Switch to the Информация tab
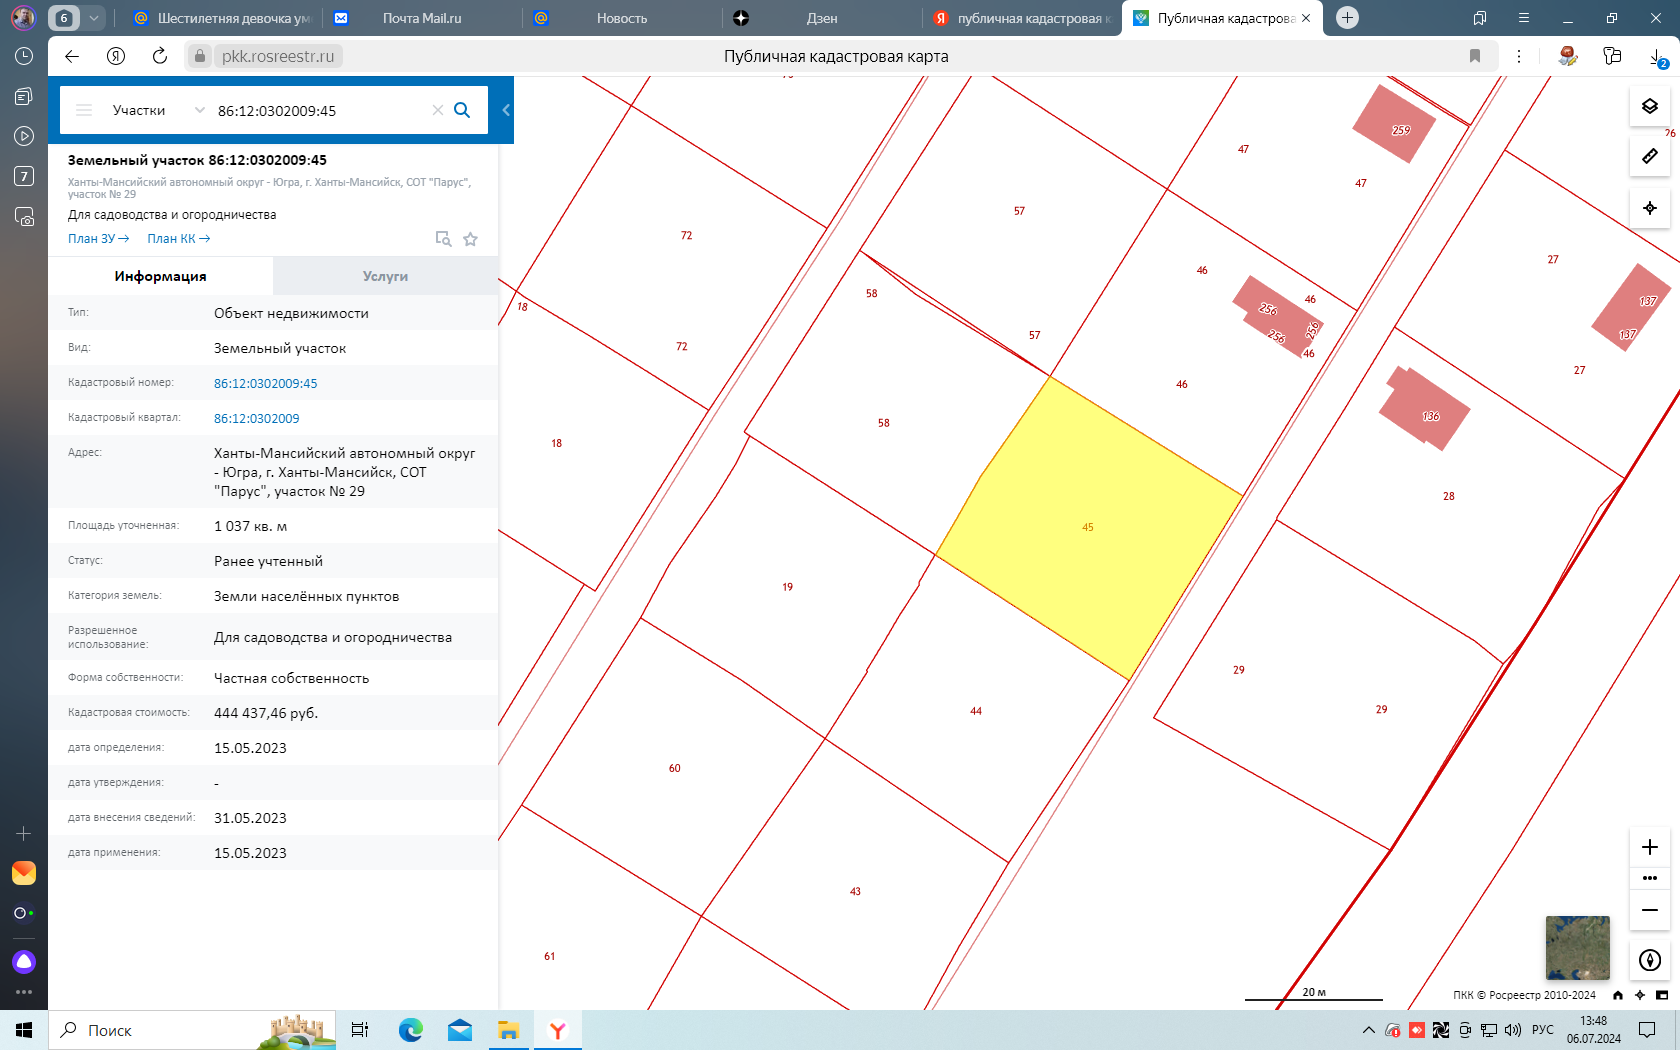This screenshot has width=1680, height=1050. point(160,276)
